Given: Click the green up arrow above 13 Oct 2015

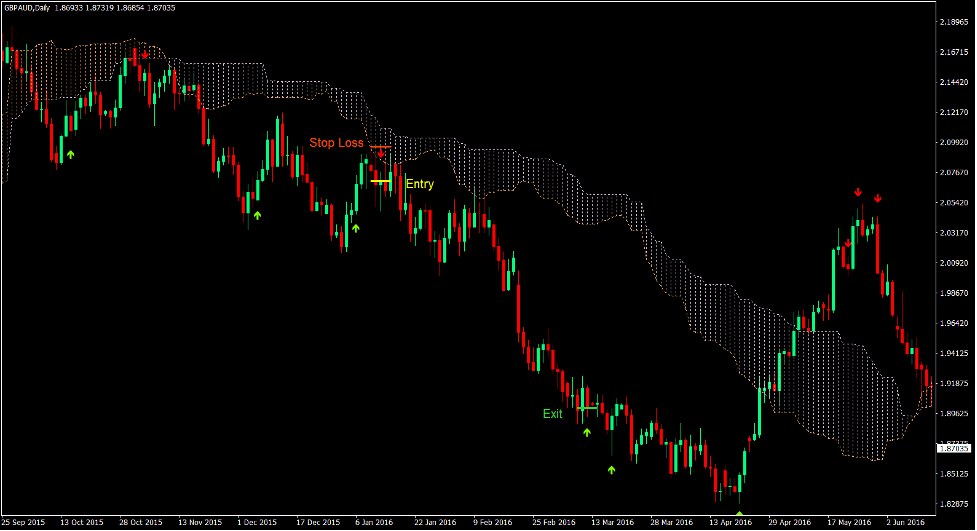Looking at the screenshot, I should coord(70,155).
